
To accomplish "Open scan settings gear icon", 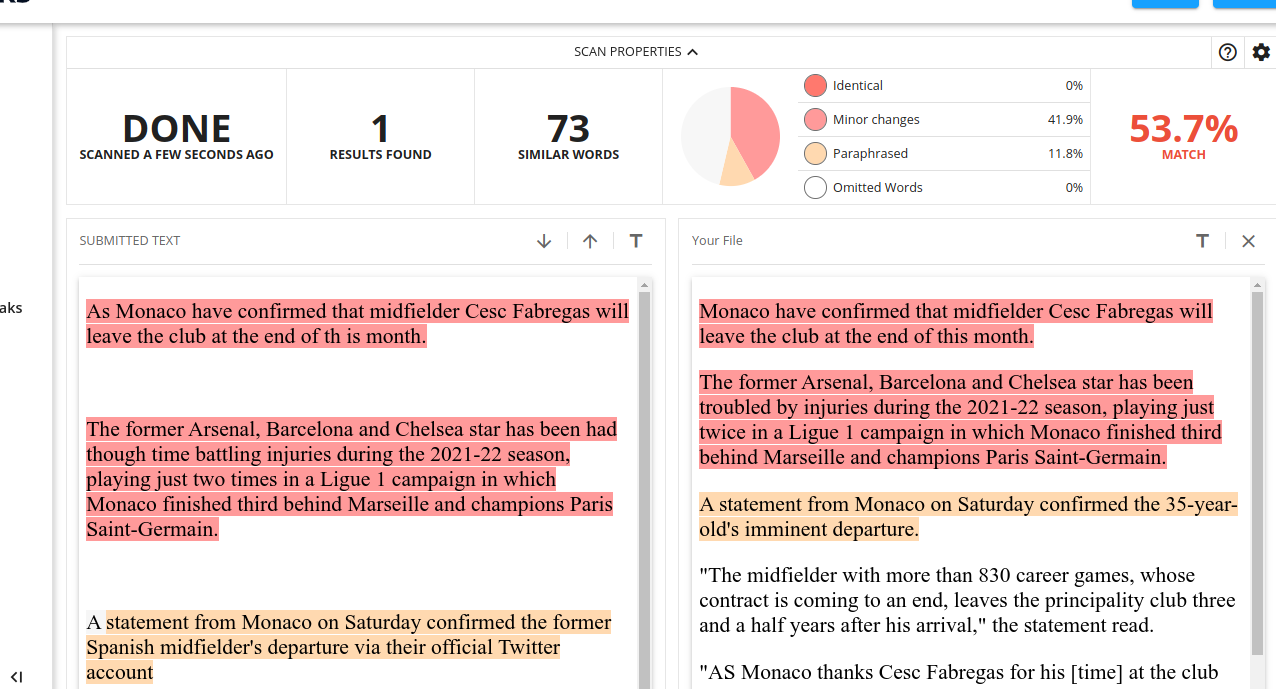I will pos(1261,53).
